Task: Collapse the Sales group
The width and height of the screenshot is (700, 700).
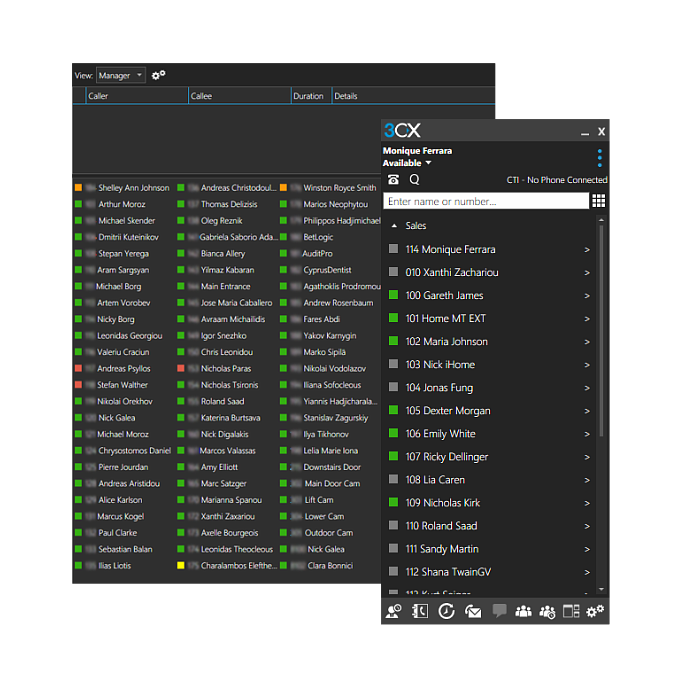Action: (x=394, y=227)
